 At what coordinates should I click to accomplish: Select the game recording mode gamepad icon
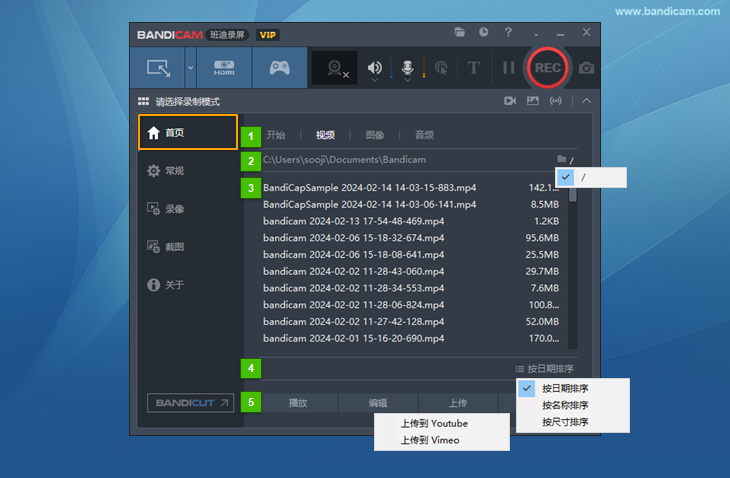point(279,68)
